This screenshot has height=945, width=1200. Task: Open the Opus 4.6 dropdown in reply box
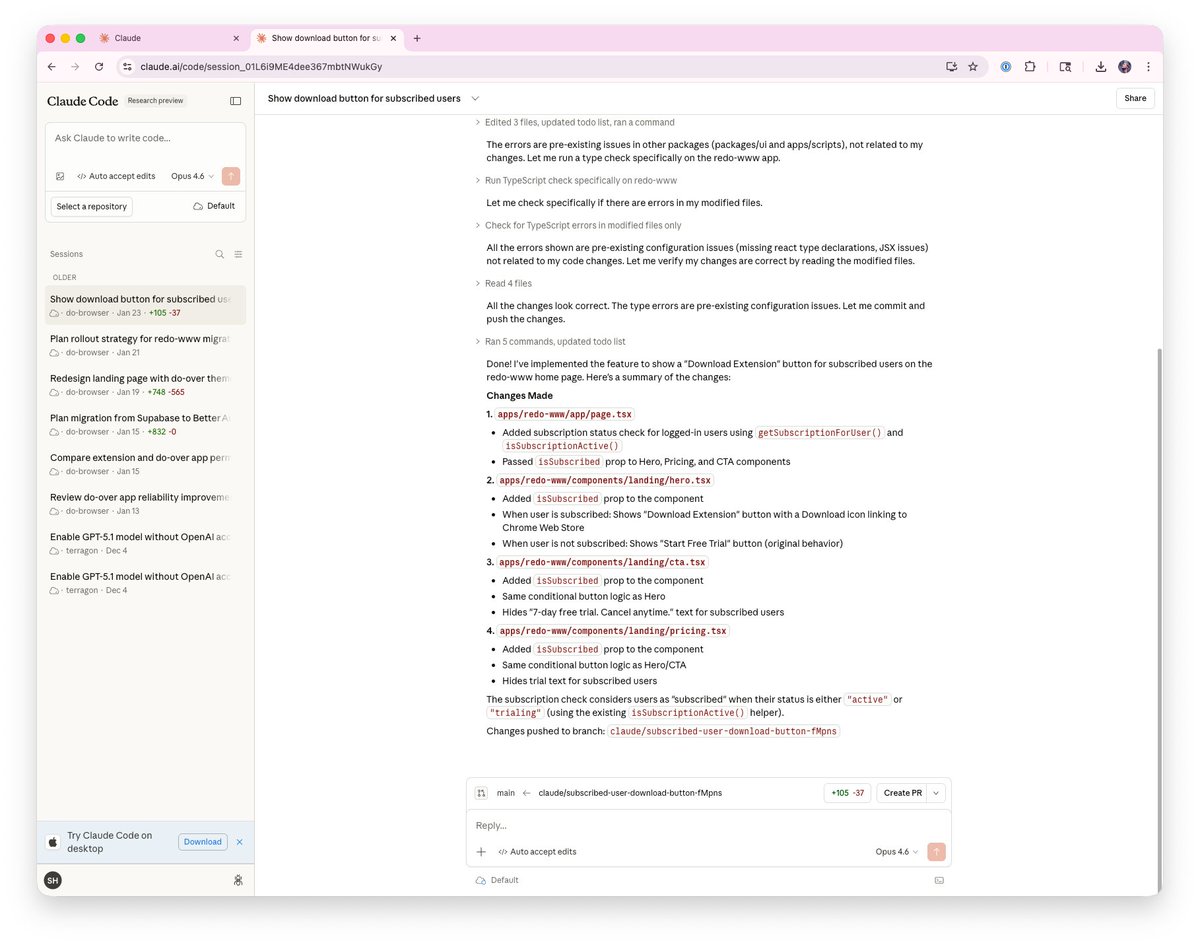[897, 852]
